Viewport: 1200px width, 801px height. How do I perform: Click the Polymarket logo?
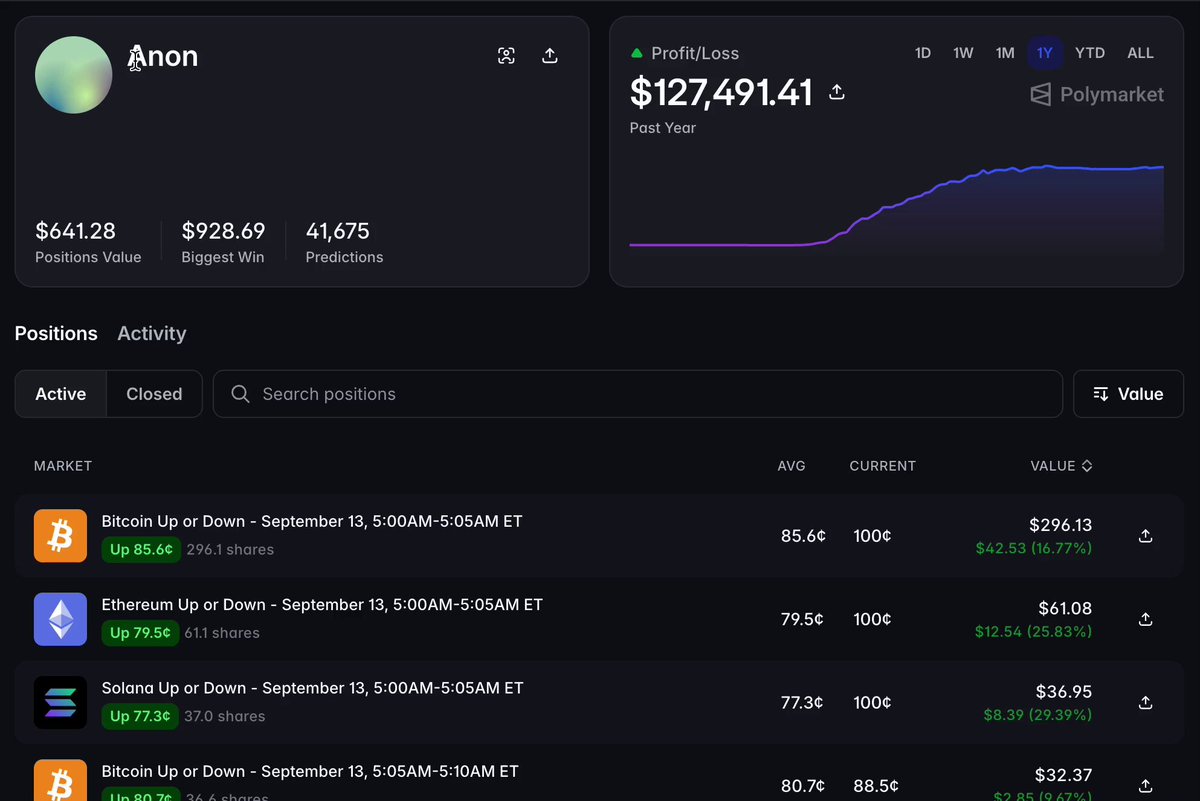pyautogui.click(x=1097, y=94)
